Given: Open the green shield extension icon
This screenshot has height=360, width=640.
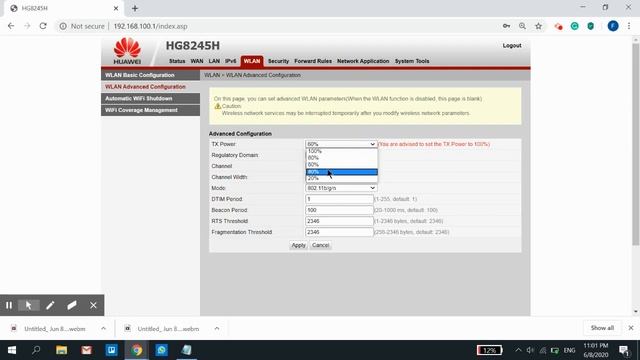Looking at the screenshot, I should point(591,26).
